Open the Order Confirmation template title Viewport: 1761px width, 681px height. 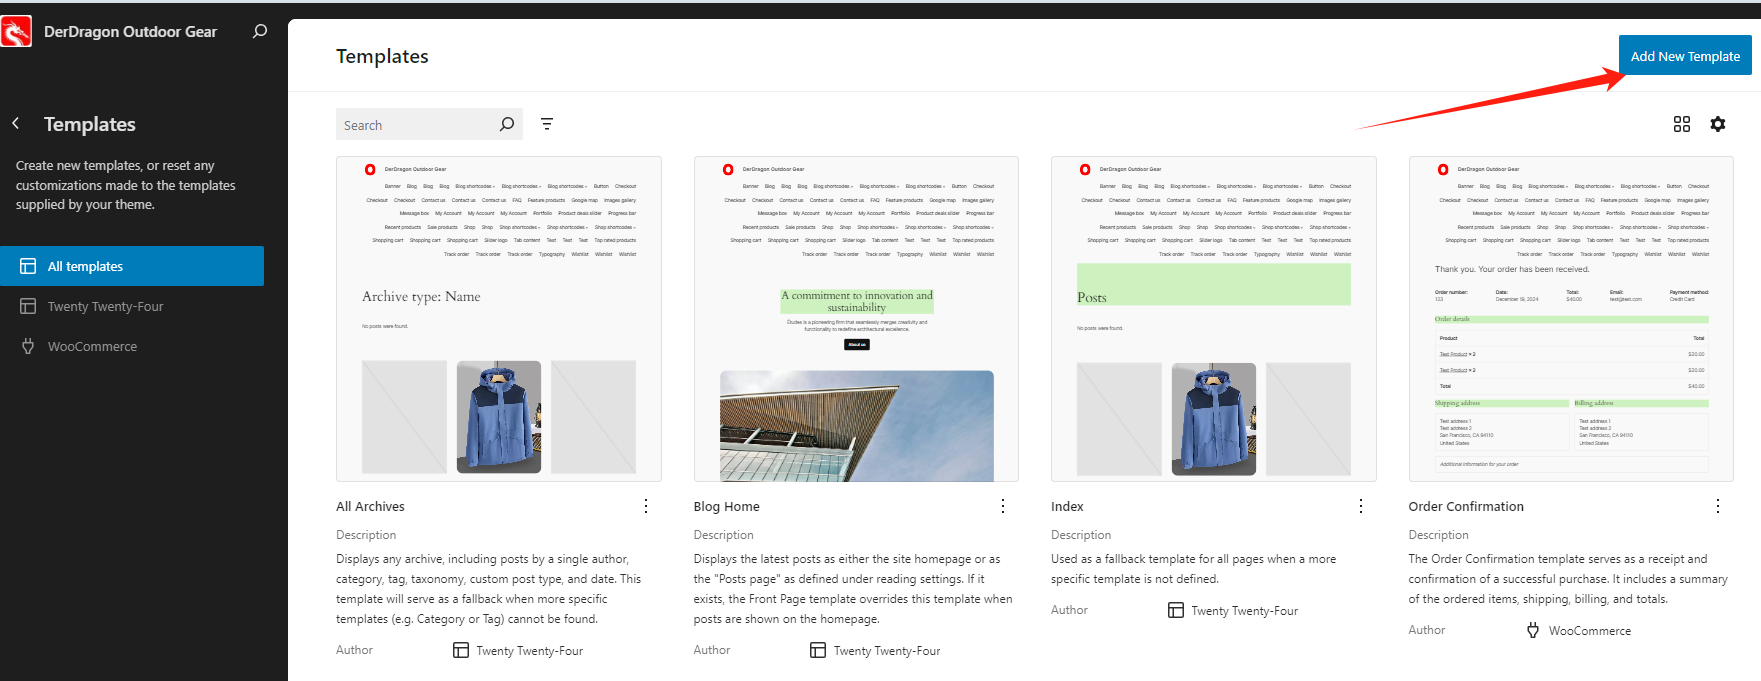point(1466,506)
